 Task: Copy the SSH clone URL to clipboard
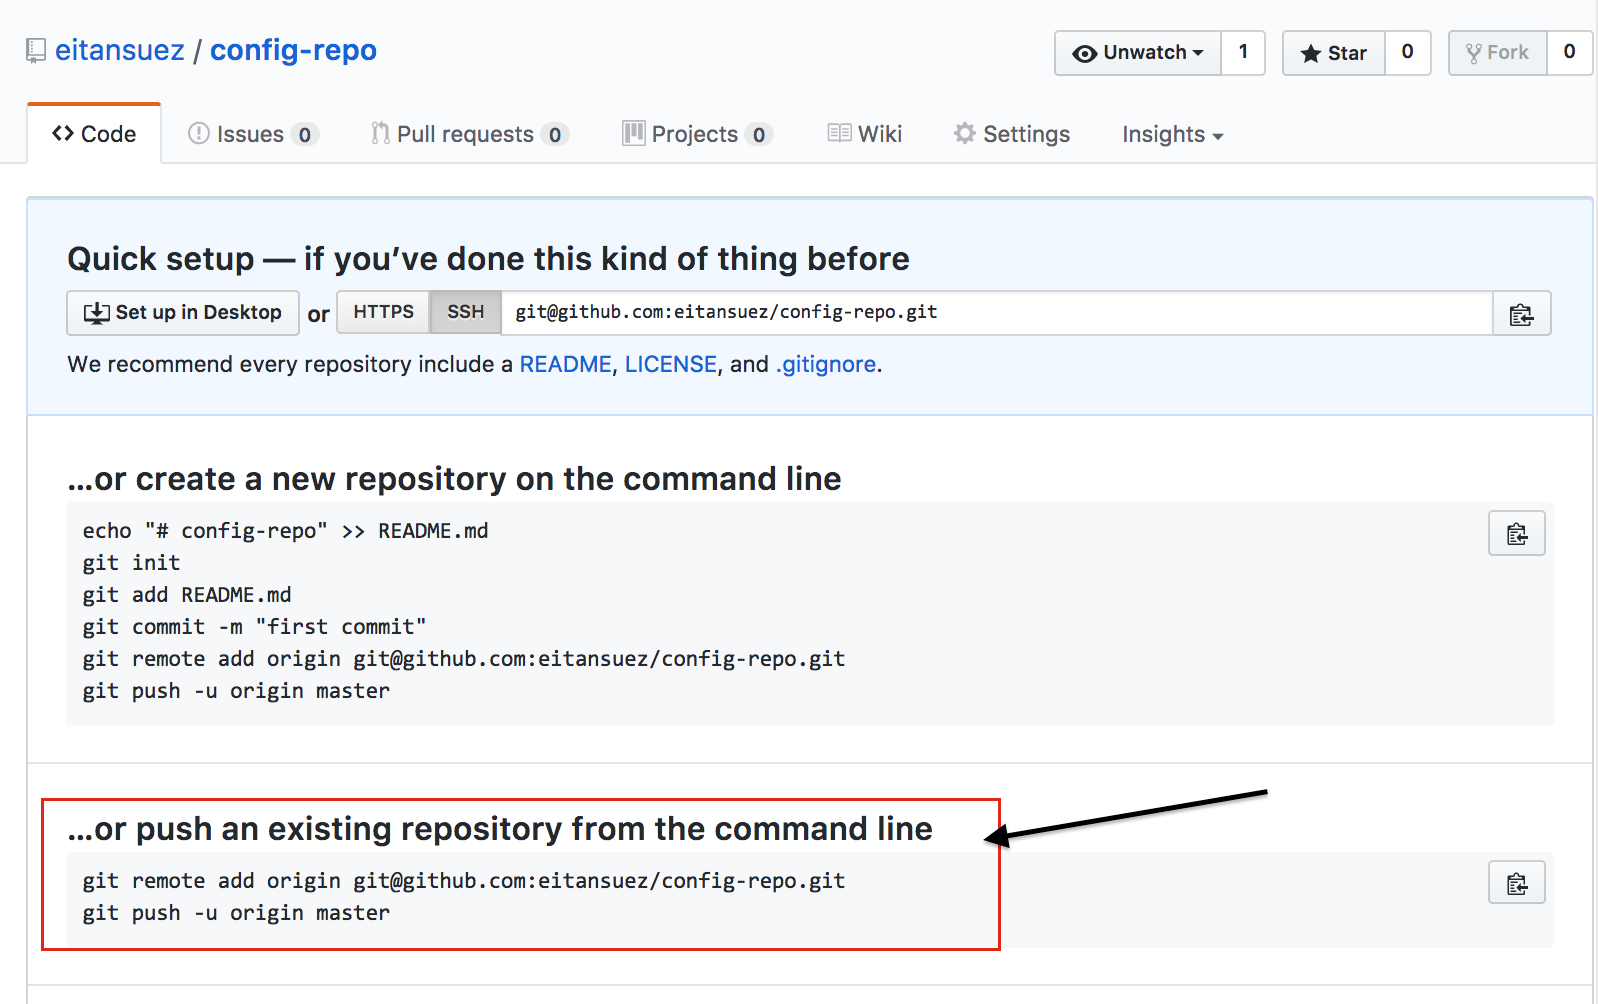click(1521, 314)
